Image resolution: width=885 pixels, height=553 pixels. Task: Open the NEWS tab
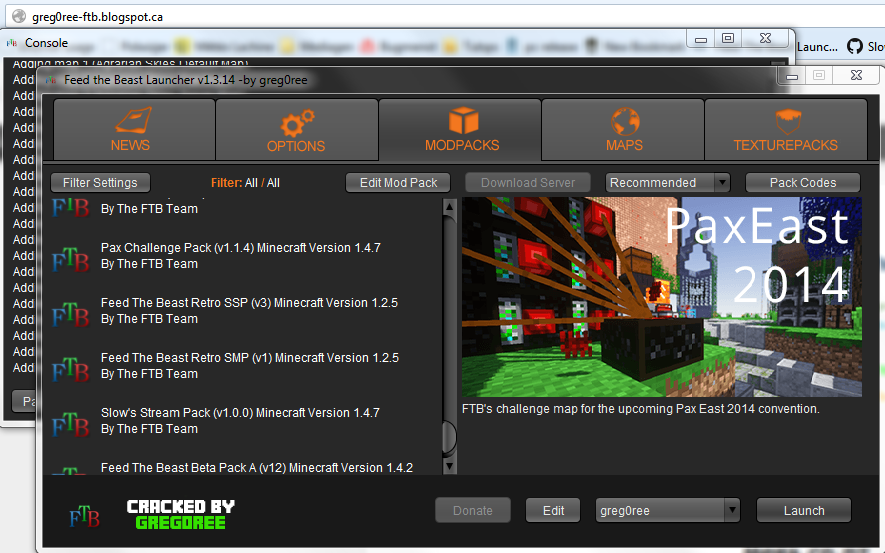click(134, 129)
